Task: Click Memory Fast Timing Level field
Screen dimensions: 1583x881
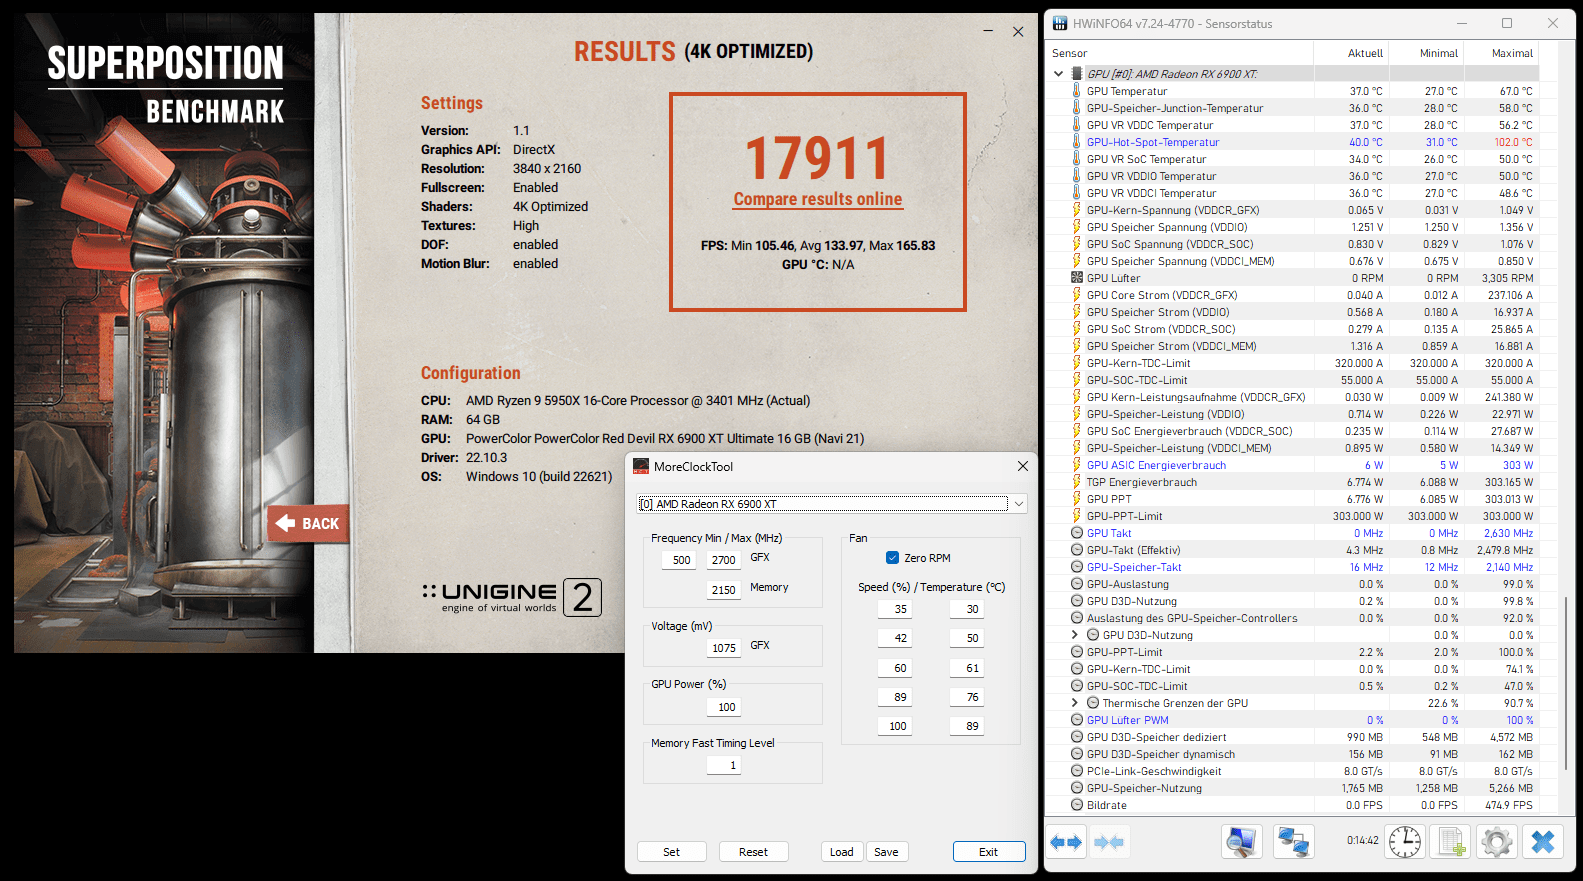Action: [x=724, y=765]
